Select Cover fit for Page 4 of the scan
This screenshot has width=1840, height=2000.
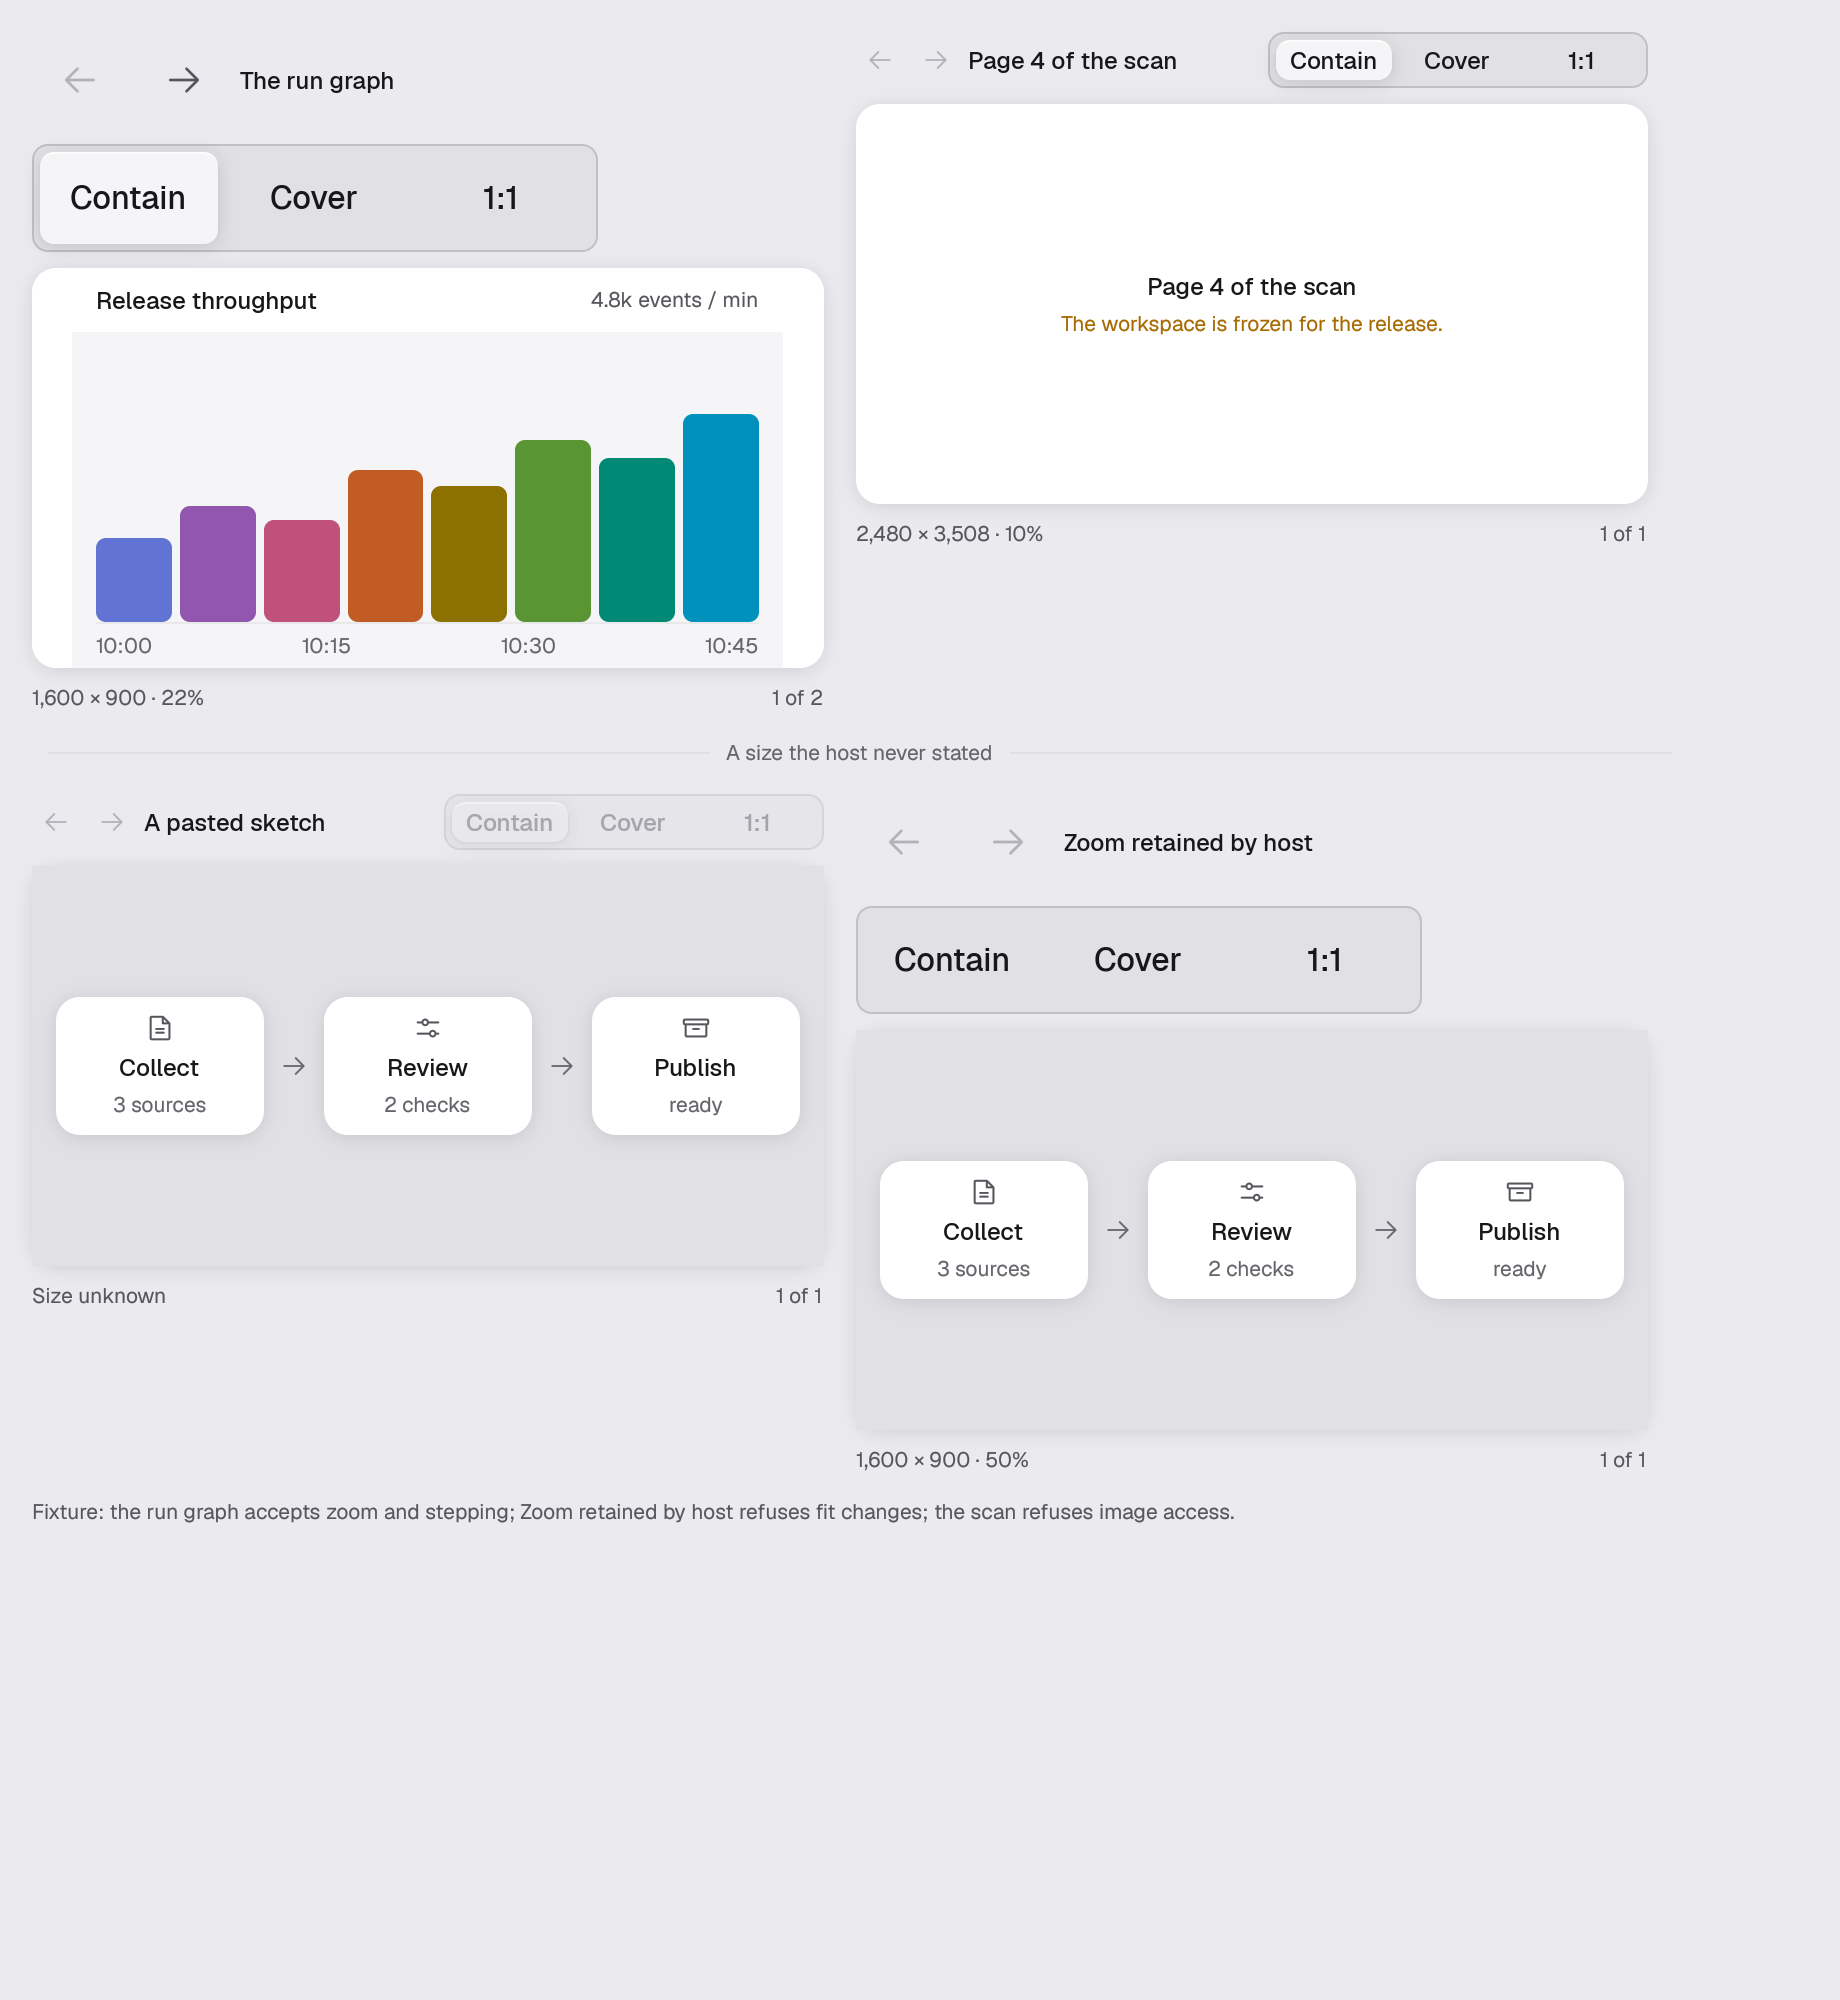point(1456,61)
